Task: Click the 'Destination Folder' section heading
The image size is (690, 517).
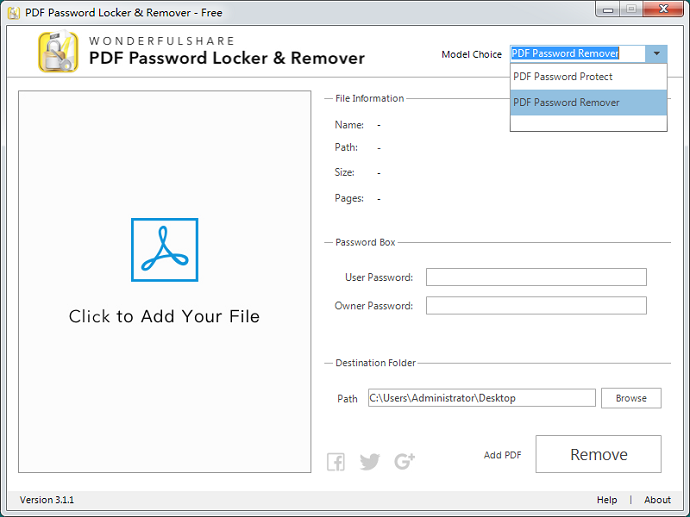Action: click(375, 363)
